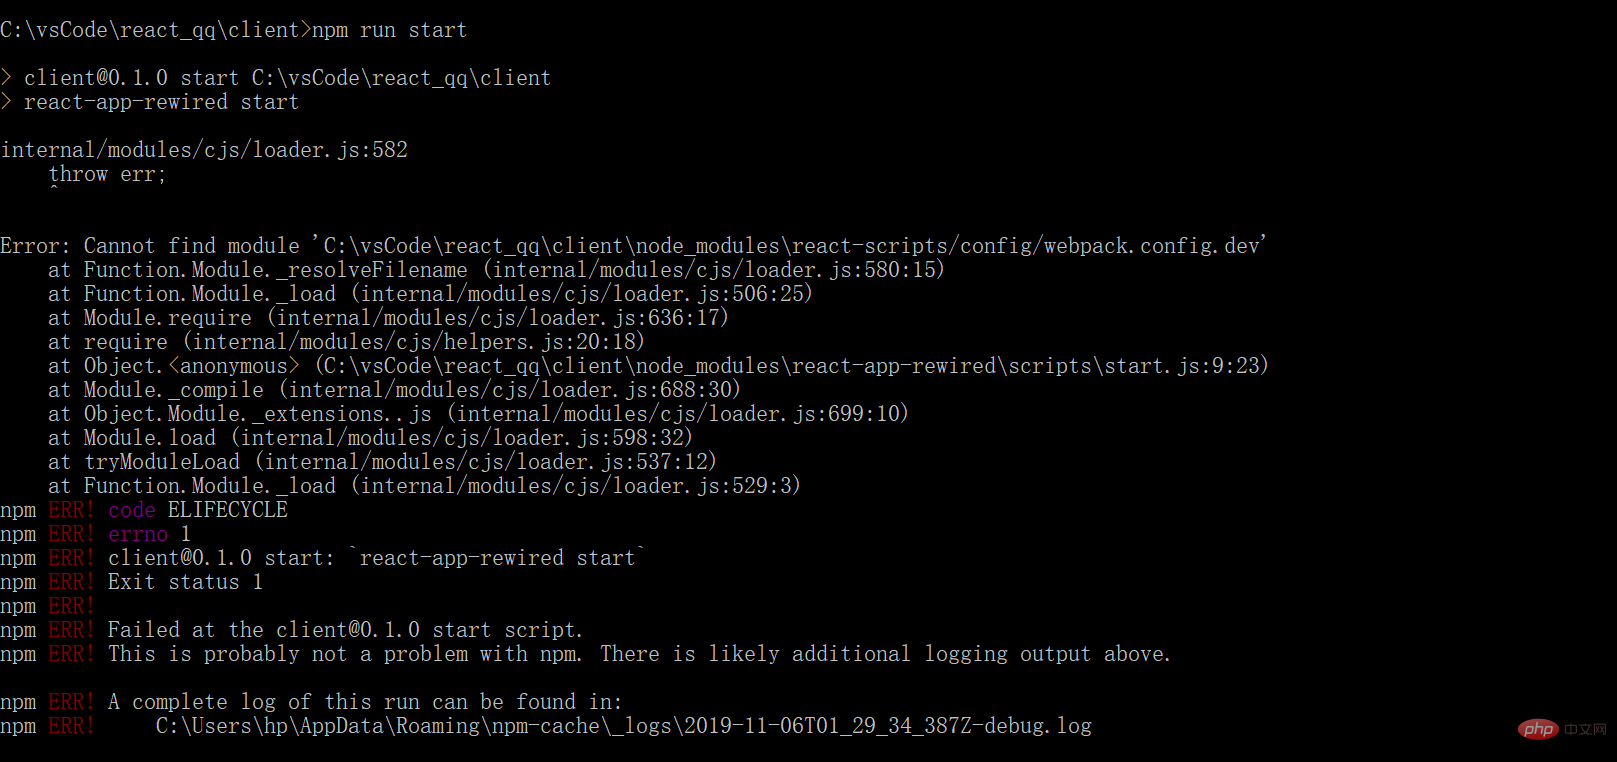The height and width of the screenshot is (762, 1617).
Task: Click the Chinese text beside the php logo
Action: pyautogui.click(x=1585, y=729)
